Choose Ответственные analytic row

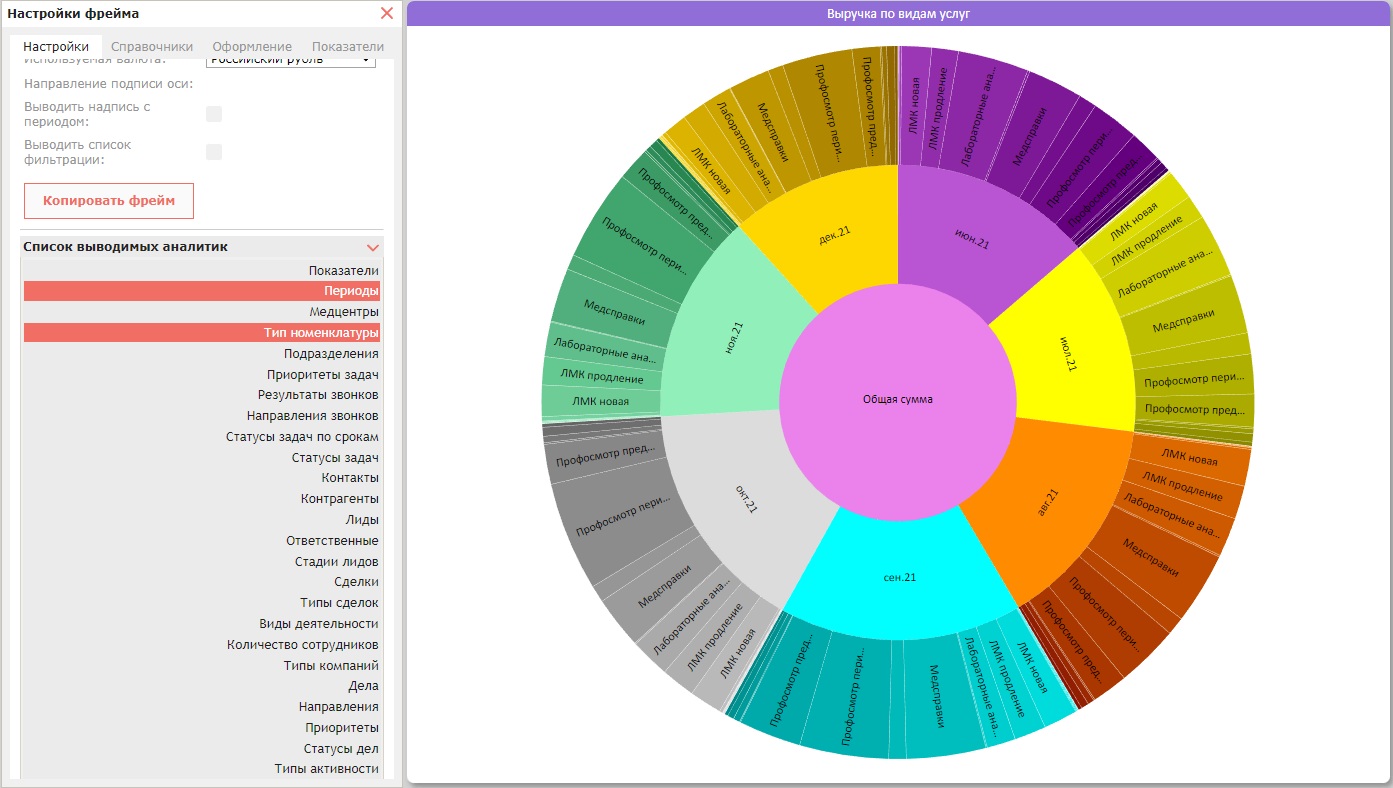coord(202,541)
